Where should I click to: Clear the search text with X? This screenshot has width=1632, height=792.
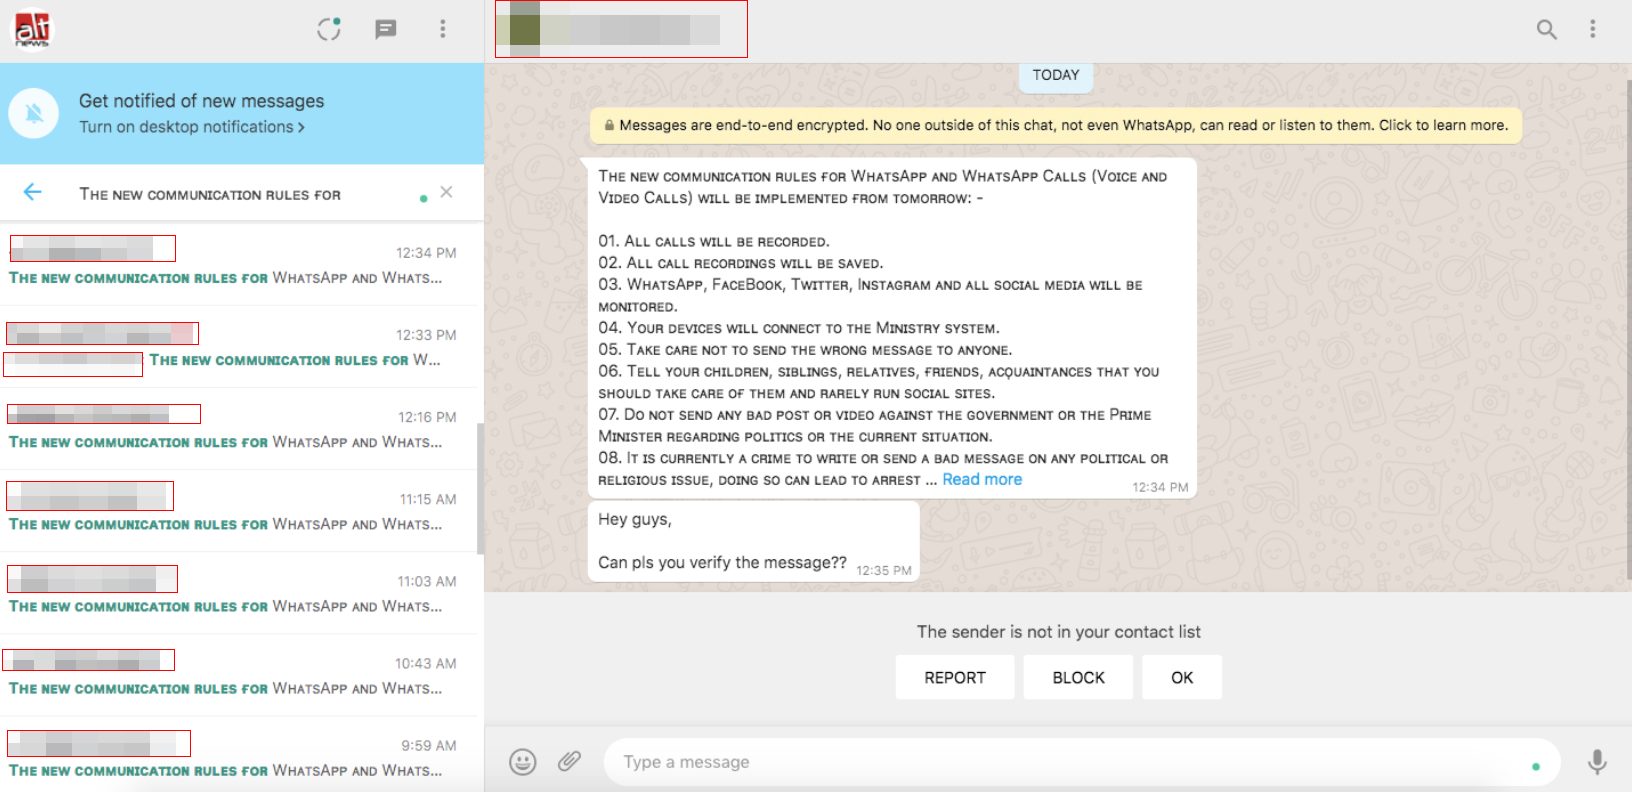446,192
